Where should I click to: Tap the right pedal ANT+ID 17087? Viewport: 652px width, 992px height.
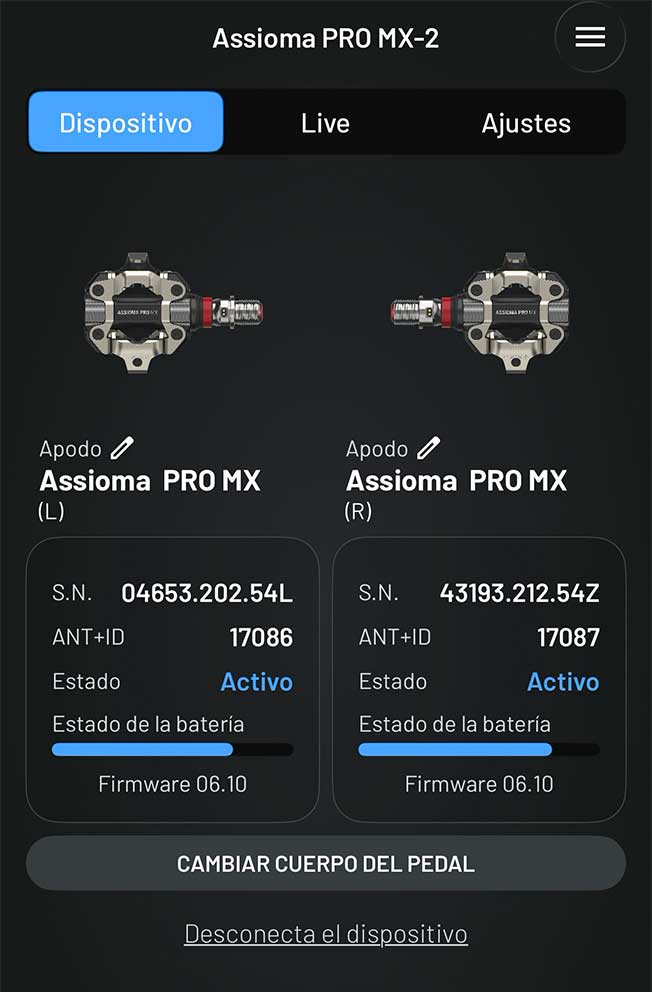pos(568,637)
